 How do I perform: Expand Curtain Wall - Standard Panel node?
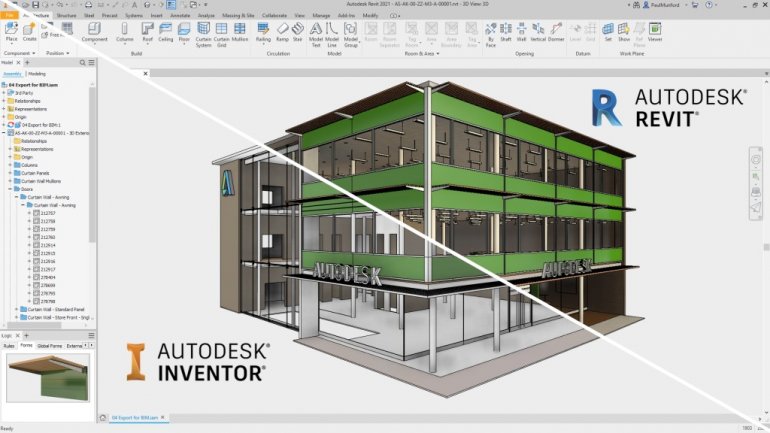coord(17,309)
